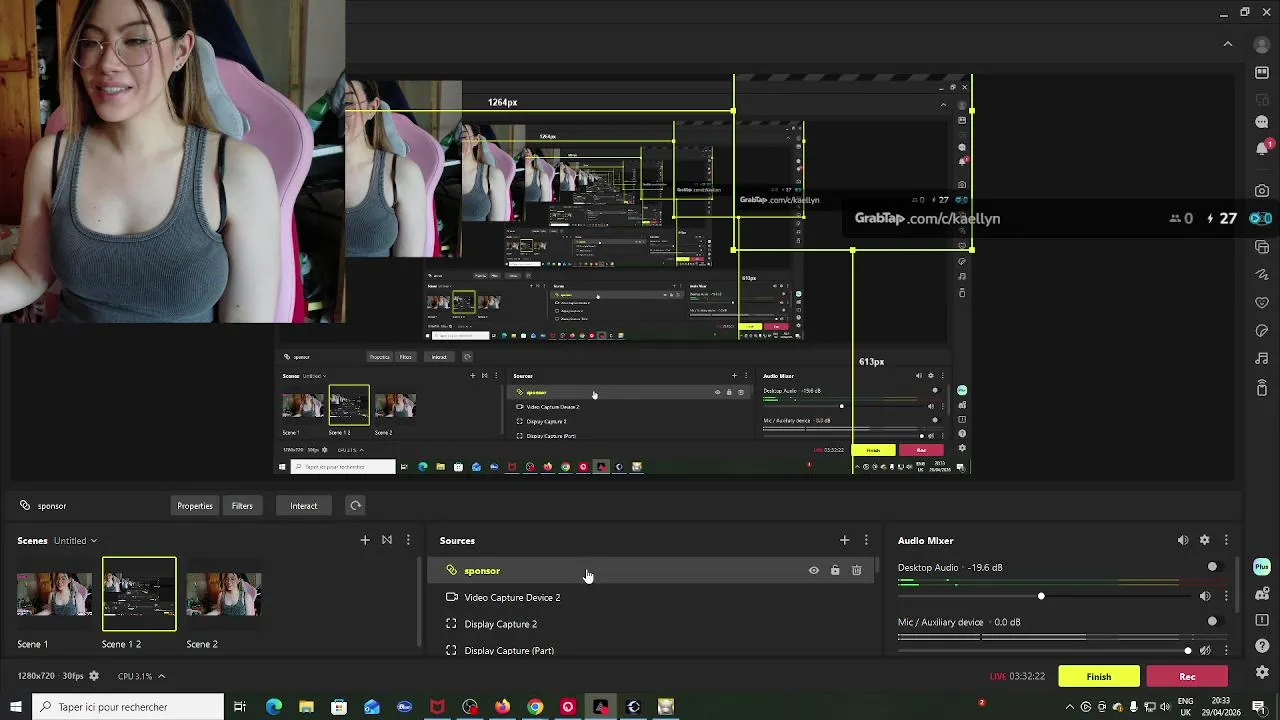Toggle lock on the sponsor source

tap(835, 571)
